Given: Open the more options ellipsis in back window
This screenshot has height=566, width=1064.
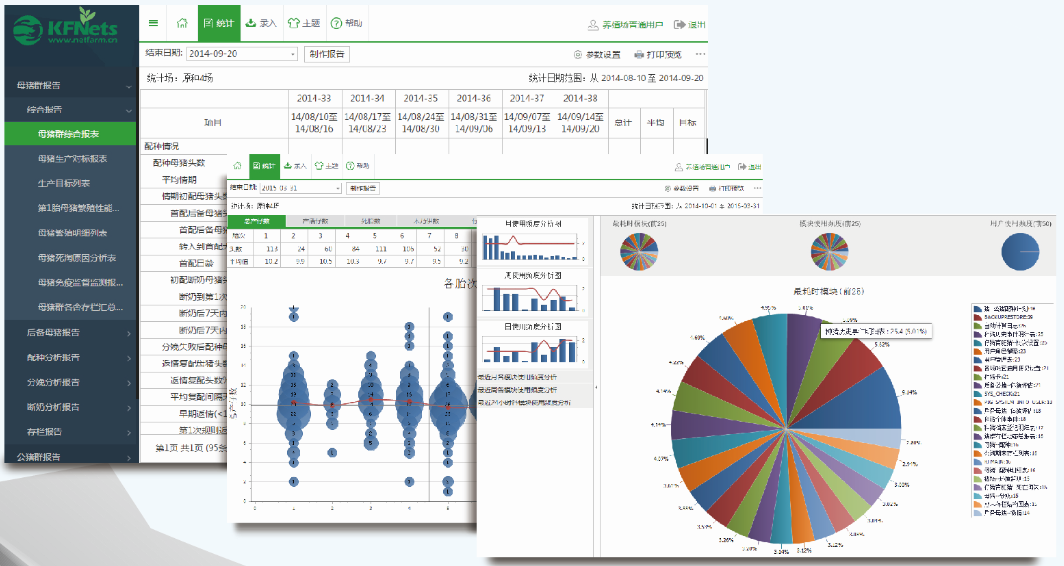Looking at the screenshot, I should click(x=700, y=54).
